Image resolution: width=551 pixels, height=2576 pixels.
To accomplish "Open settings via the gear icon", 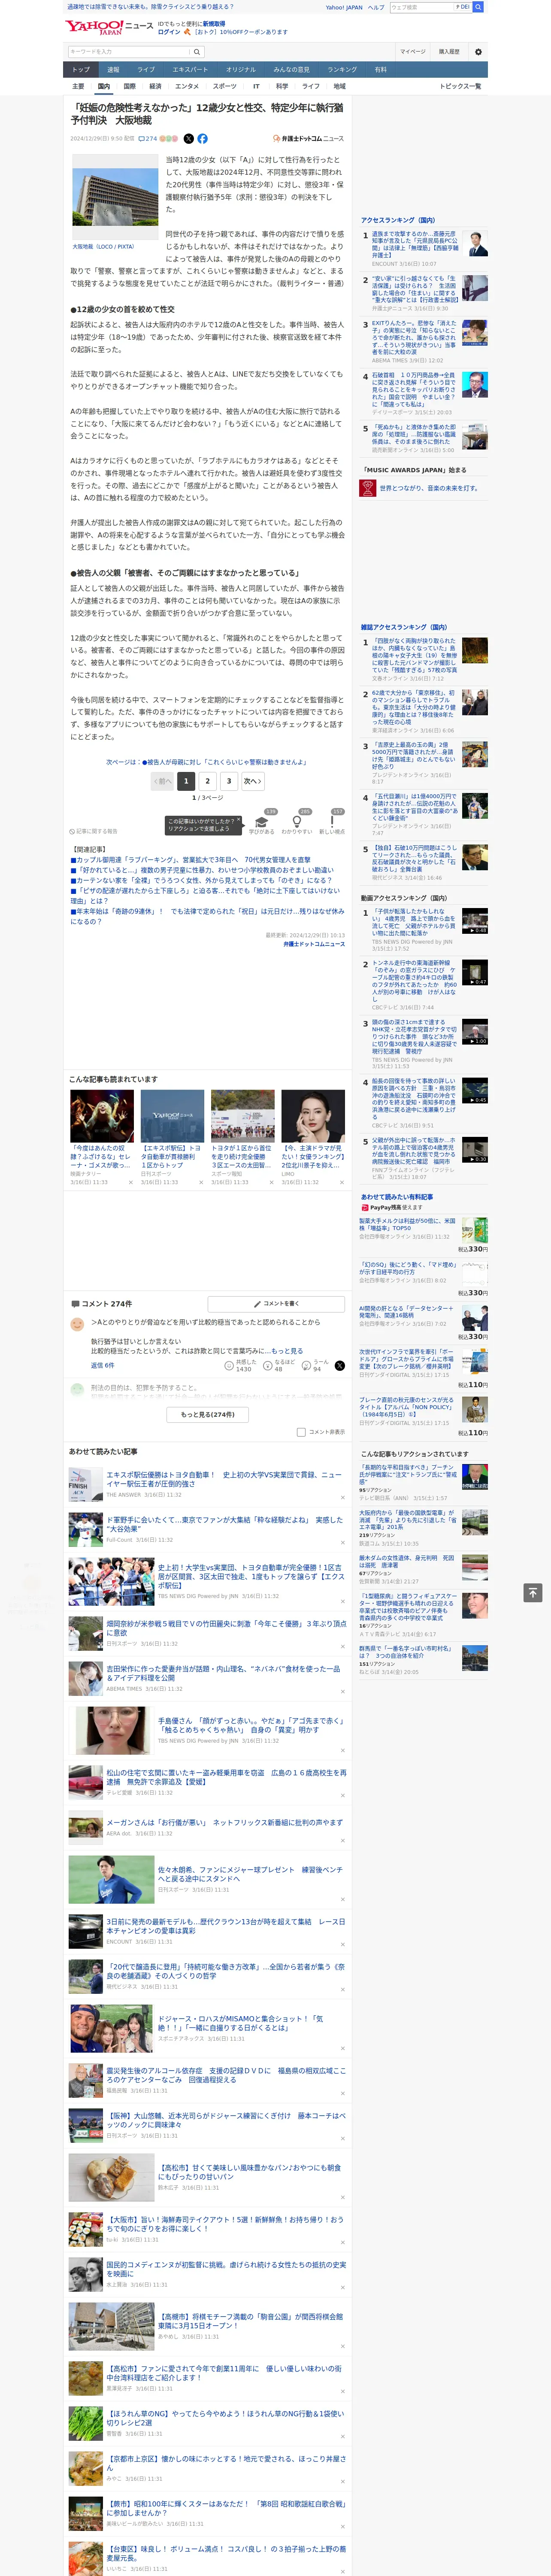I will (478, 52).
